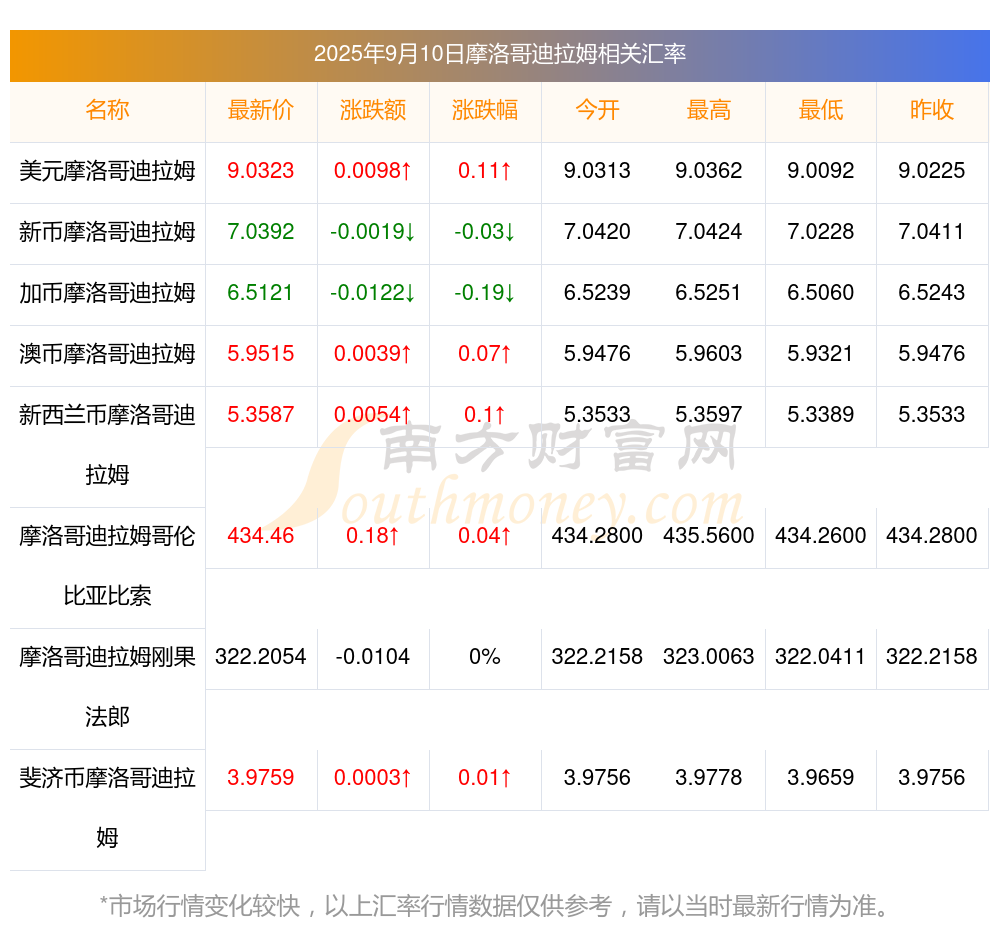Click change percent 0.07↑

(485, 353)
